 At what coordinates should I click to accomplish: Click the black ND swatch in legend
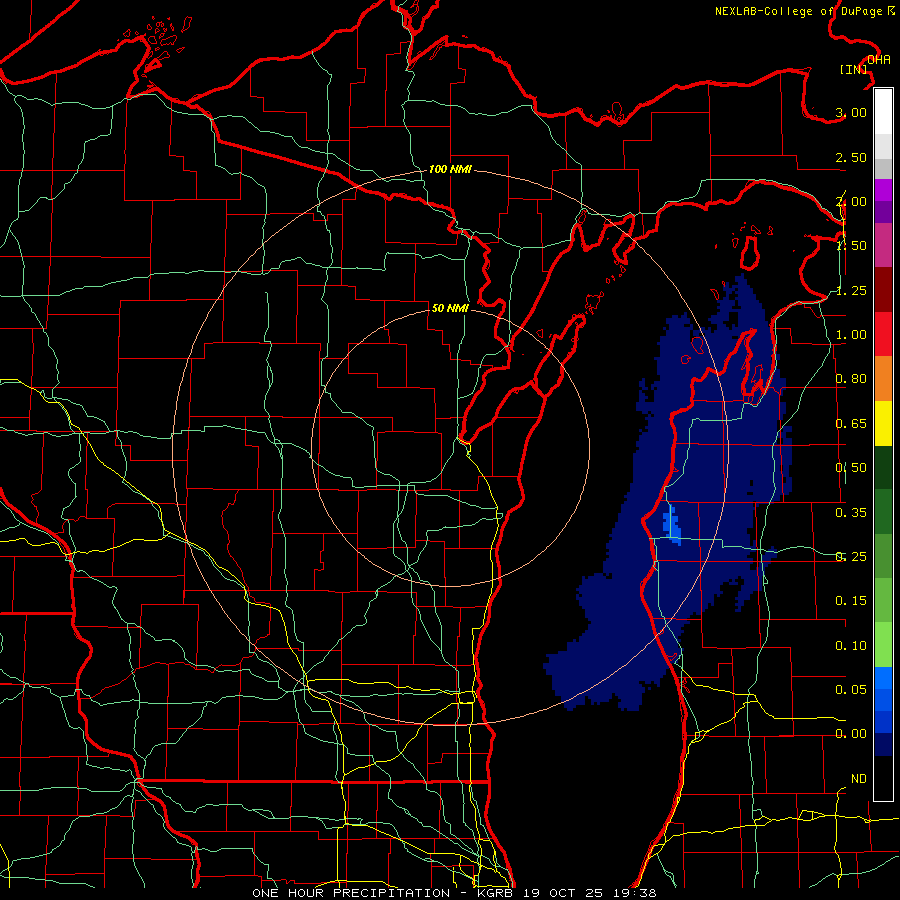[x=883, y=778]
